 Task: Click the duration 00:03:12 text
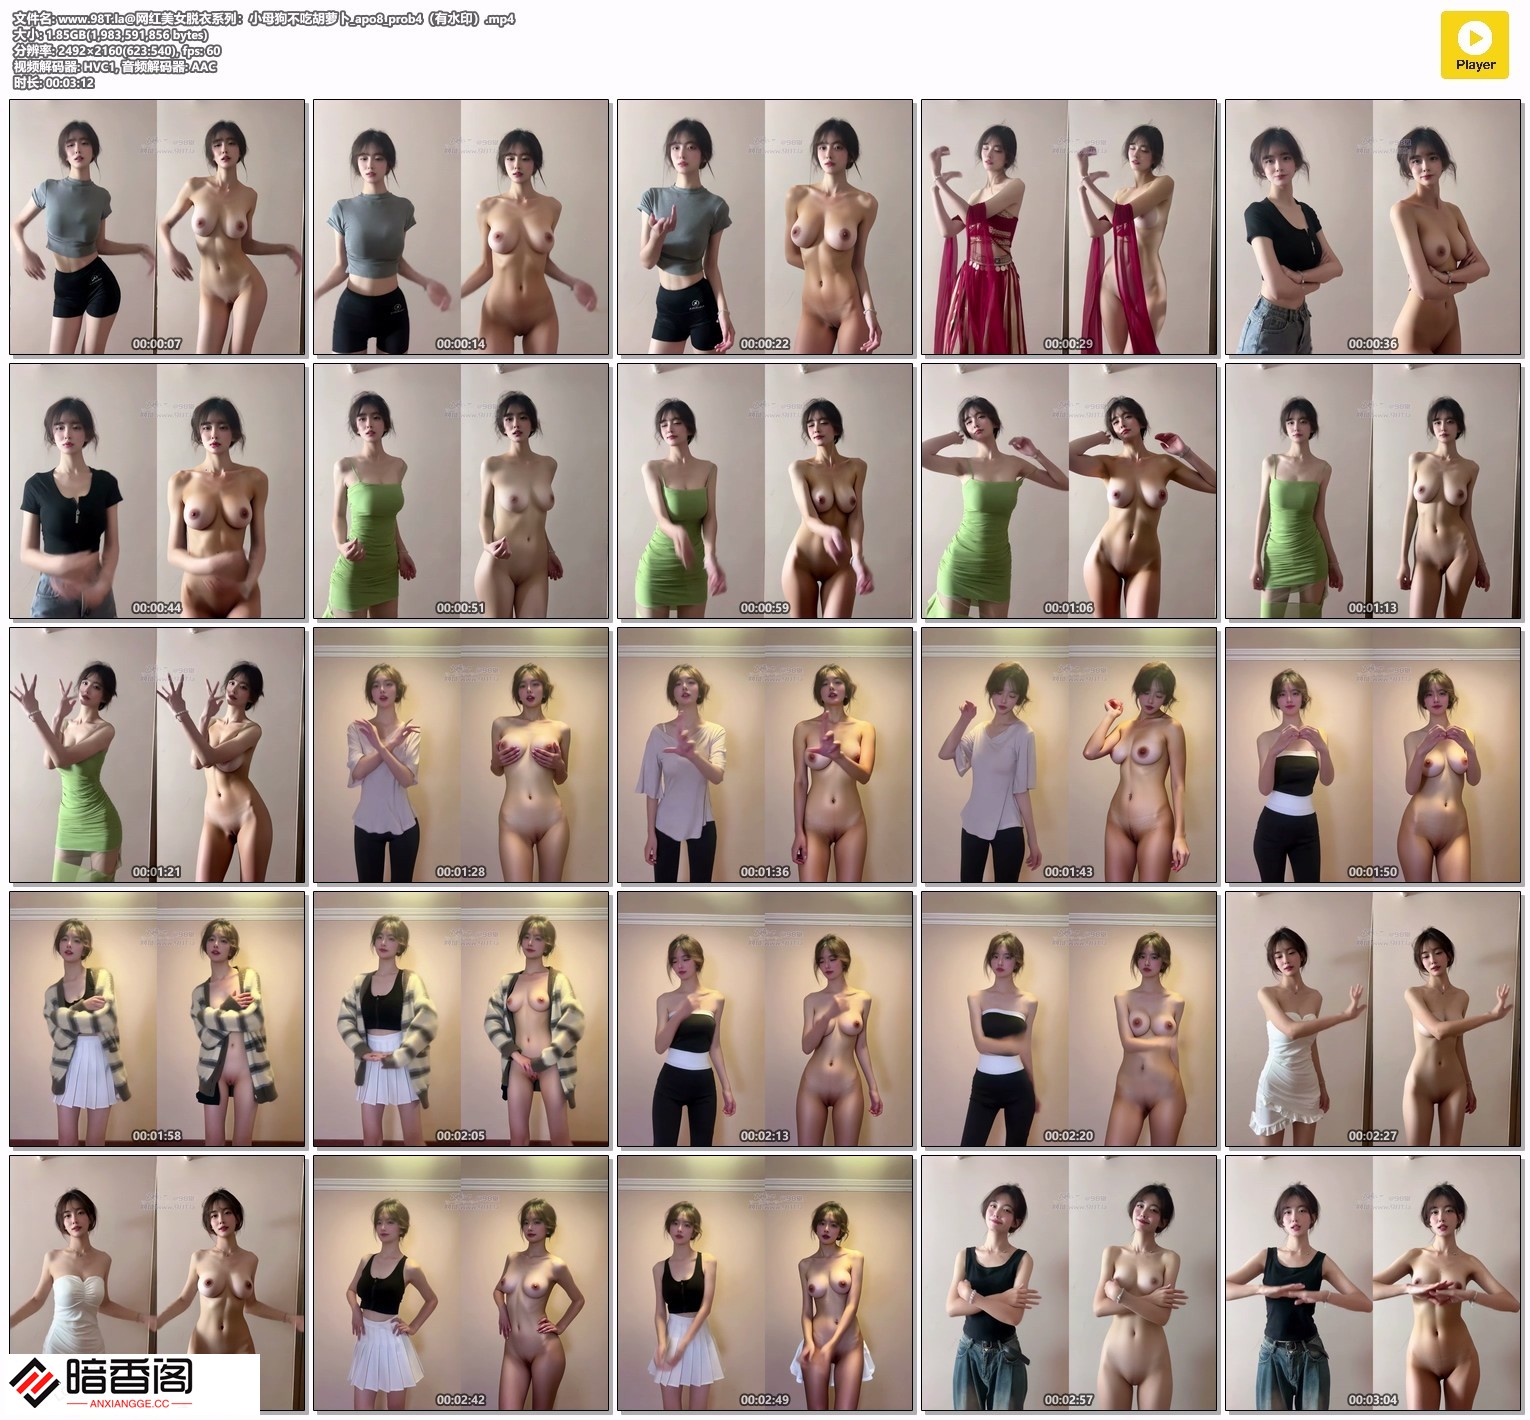point(54,83)
